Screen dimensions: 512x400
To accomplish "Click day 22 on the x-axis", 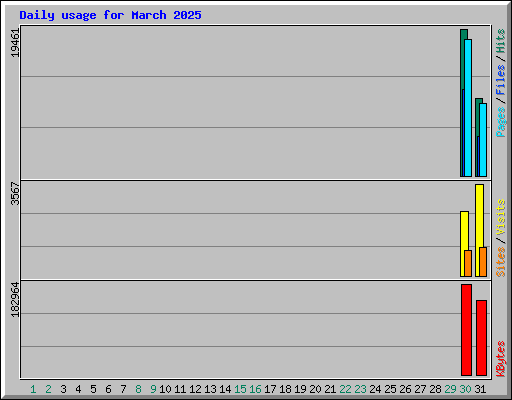I will tap(345, 389).
